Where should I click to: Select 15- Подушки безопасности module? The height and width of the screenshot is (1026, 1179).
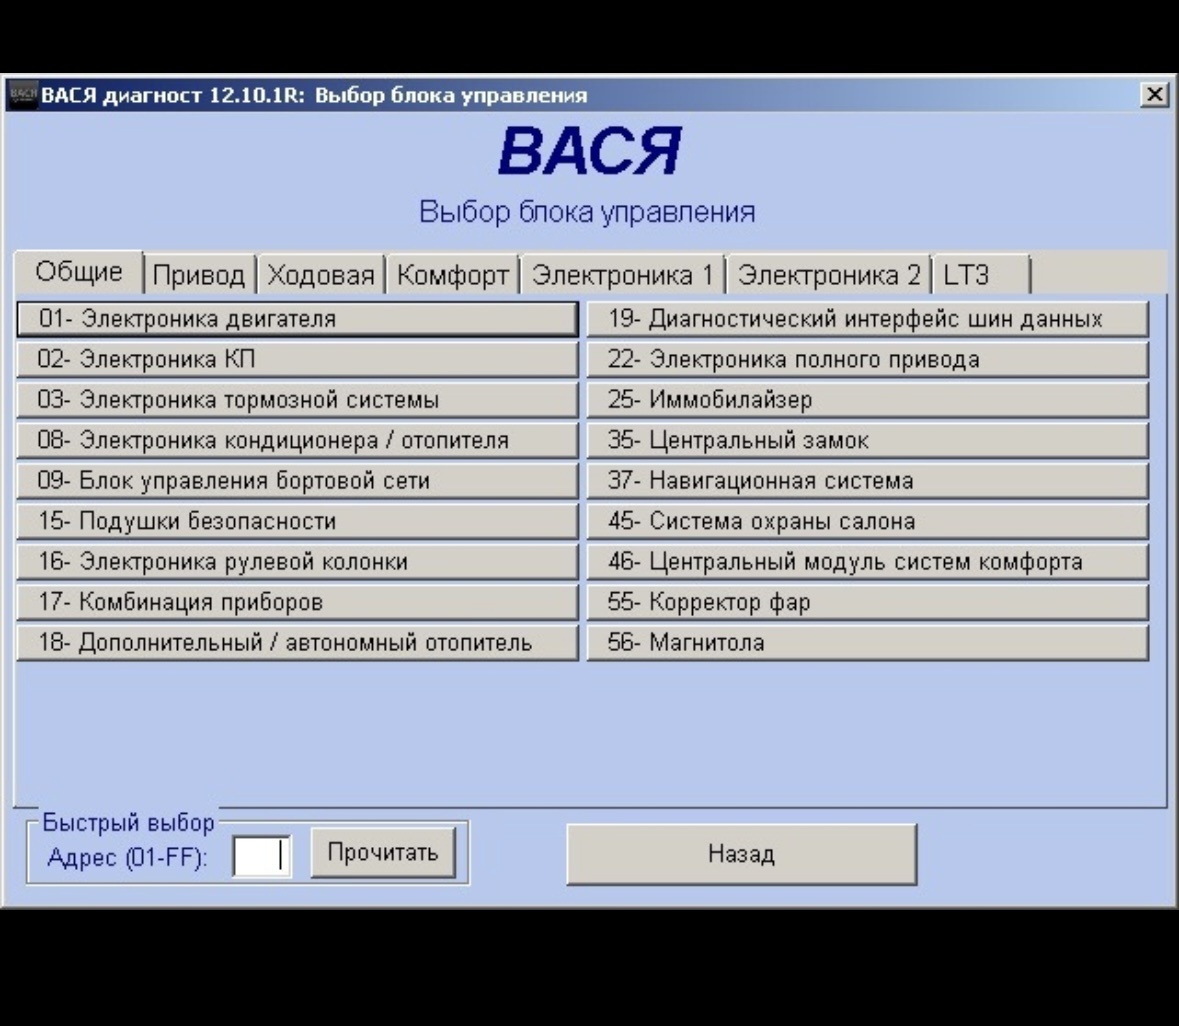pyautogui.click(x=298, y=522)
